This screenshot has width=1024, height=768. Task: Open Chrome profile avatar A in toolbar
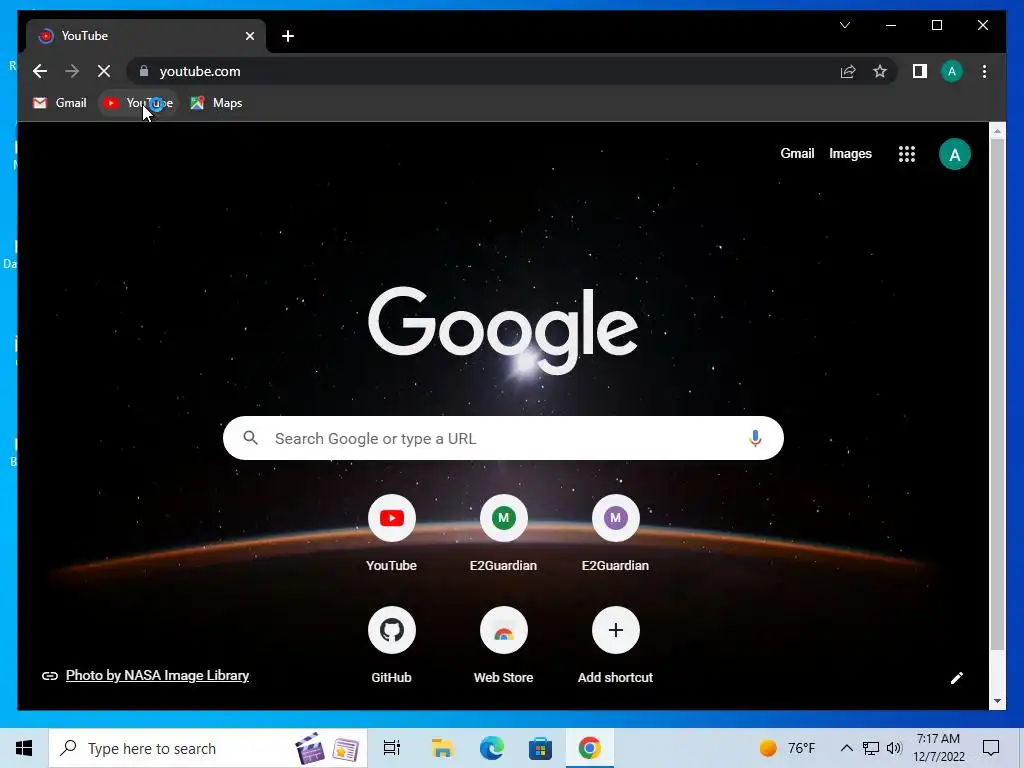click(952, 71)
